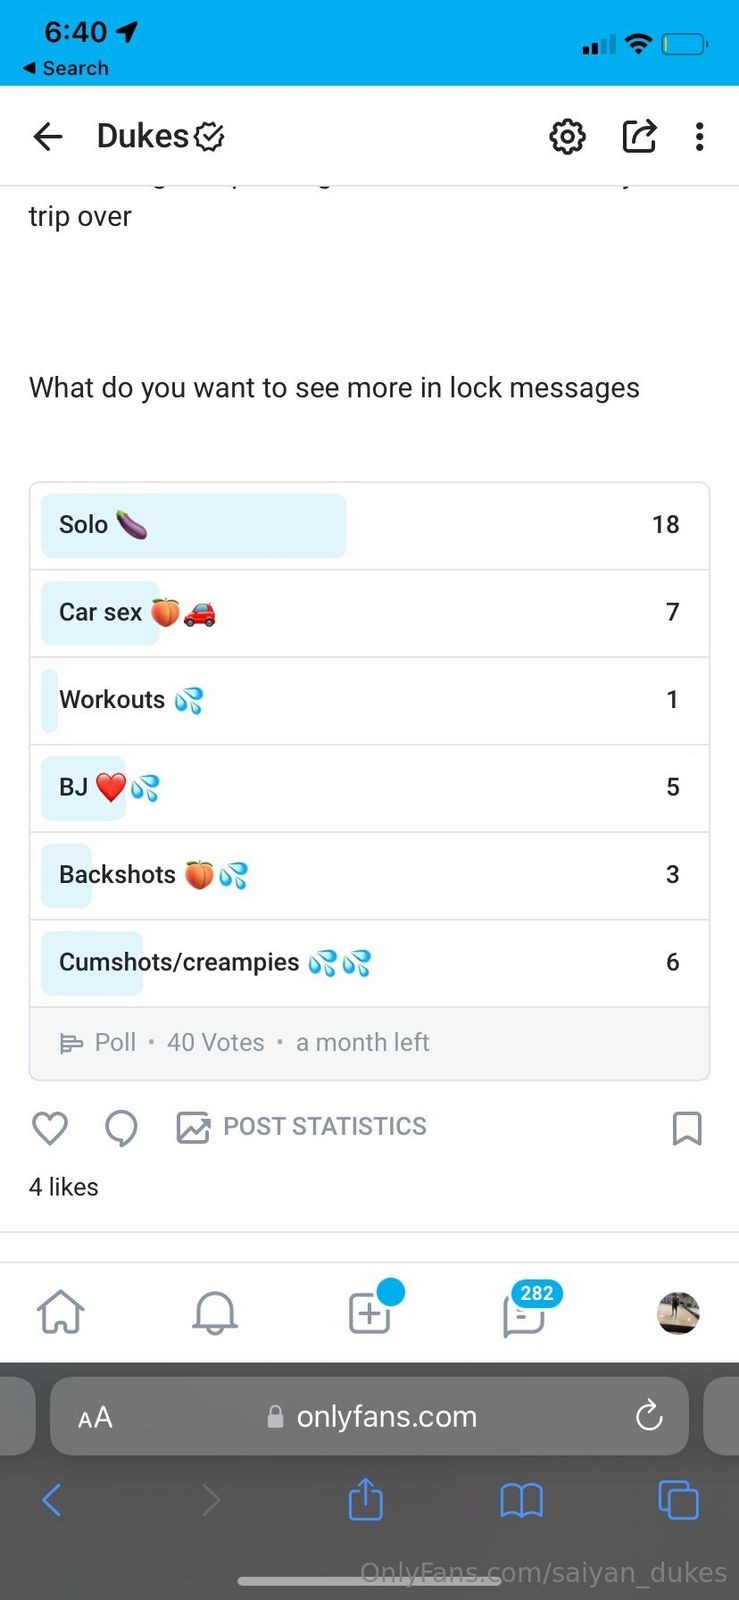Reload the page in Safari
Image resolution: width=739 pixels, height=1600 pixels.
[649, 1416]
